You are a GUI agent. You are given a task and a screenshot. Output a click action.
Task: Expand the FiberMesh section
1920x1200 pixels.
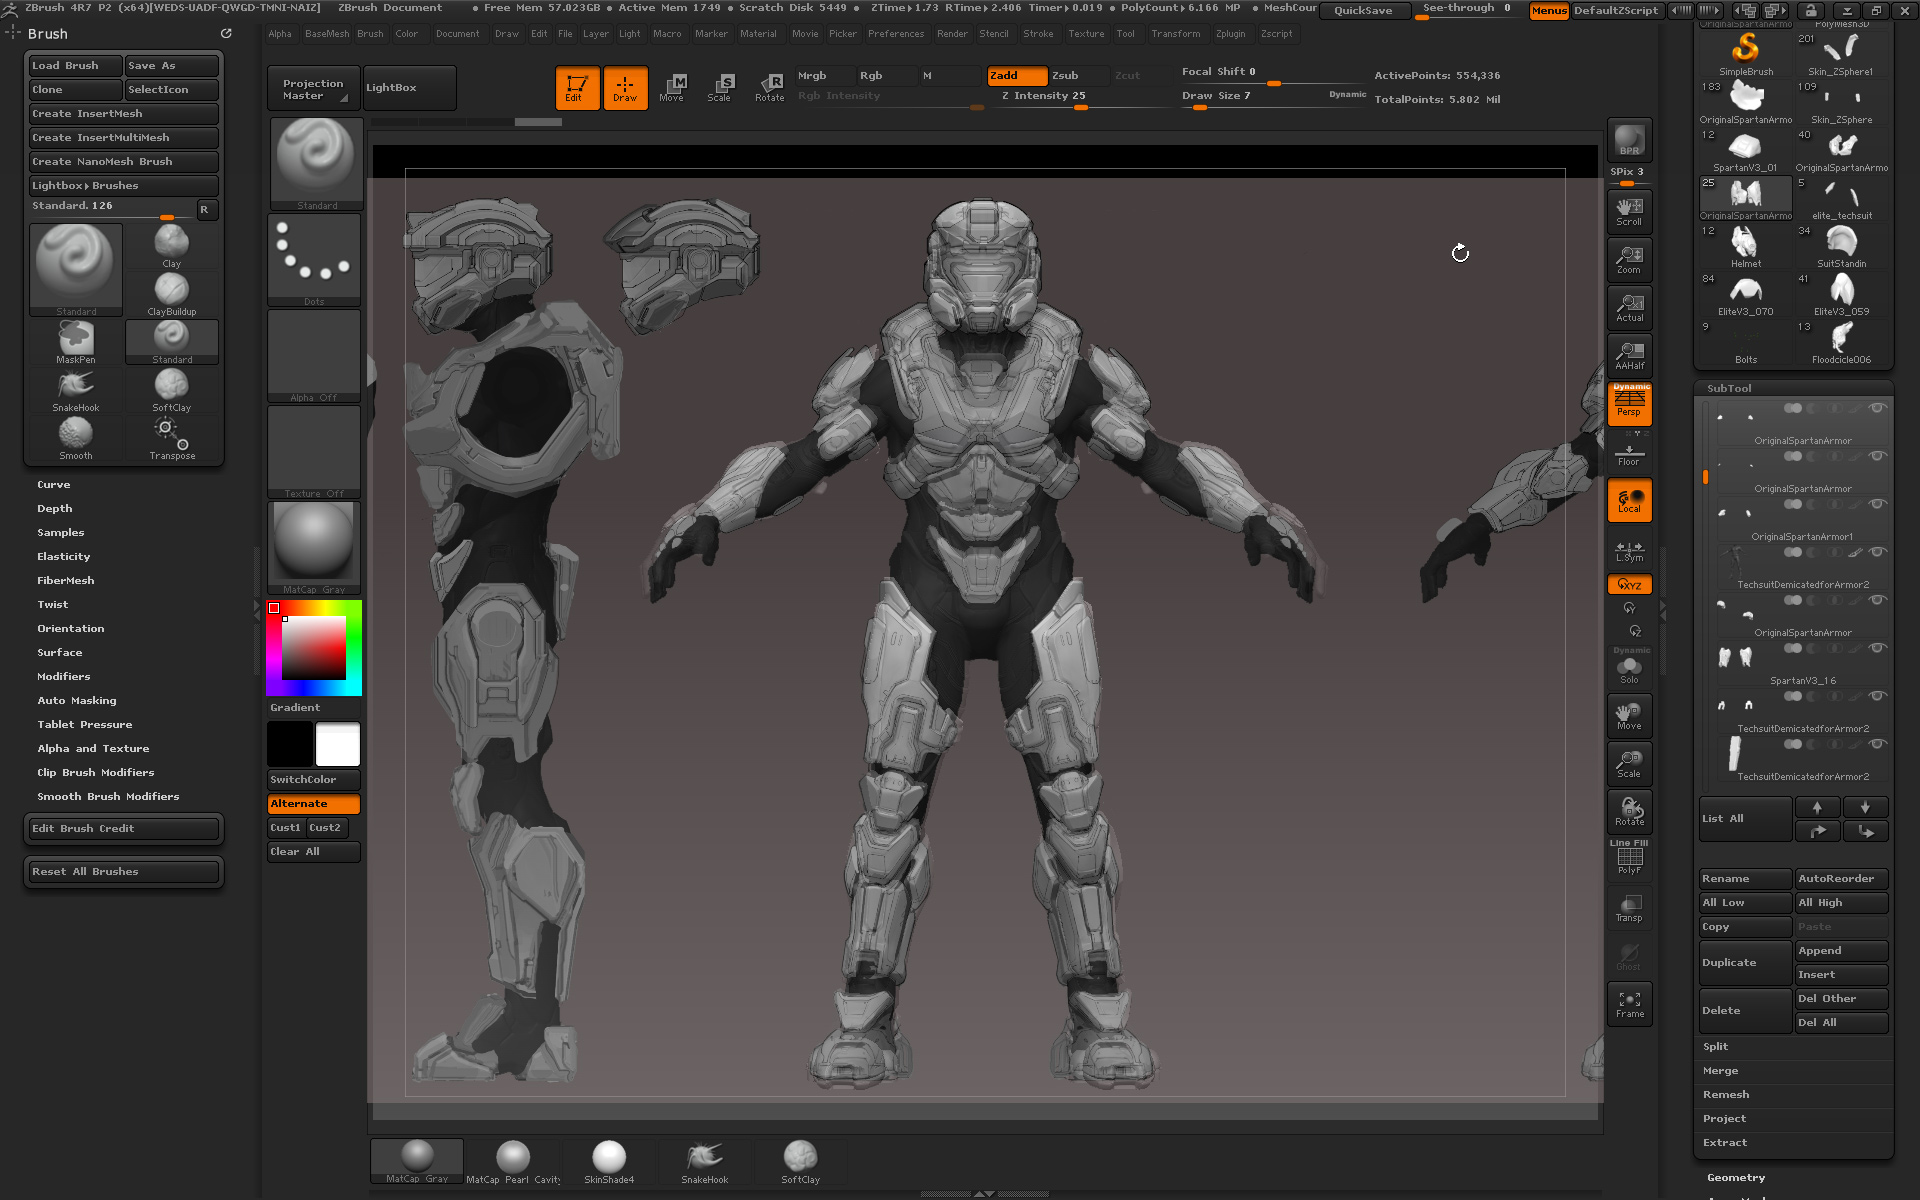[66, 580]
